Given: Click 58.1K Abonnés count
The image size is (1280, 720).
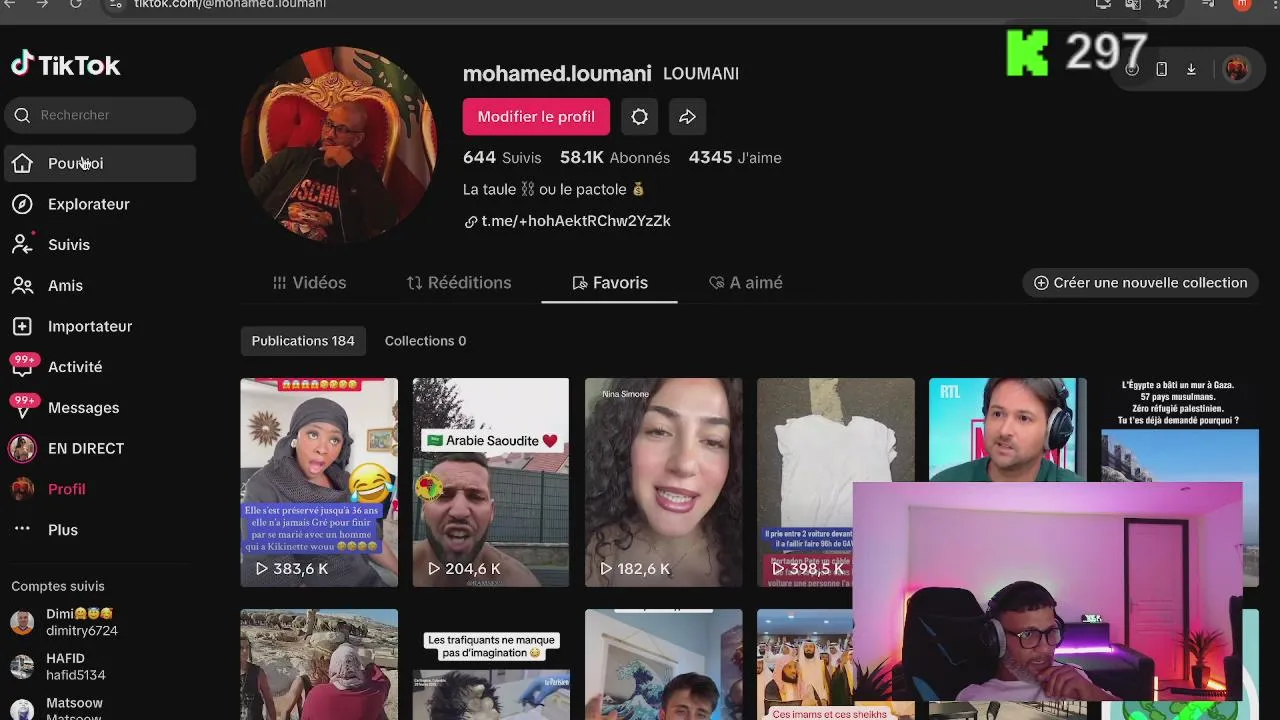Looking at the screenshot, I should [615, 158].
